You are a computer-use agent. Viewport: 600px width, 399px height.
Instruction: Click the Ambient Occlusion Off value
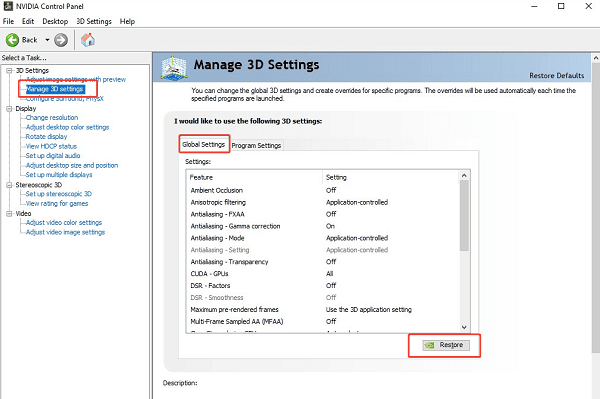pyautogui.click(x=331, y=190)
